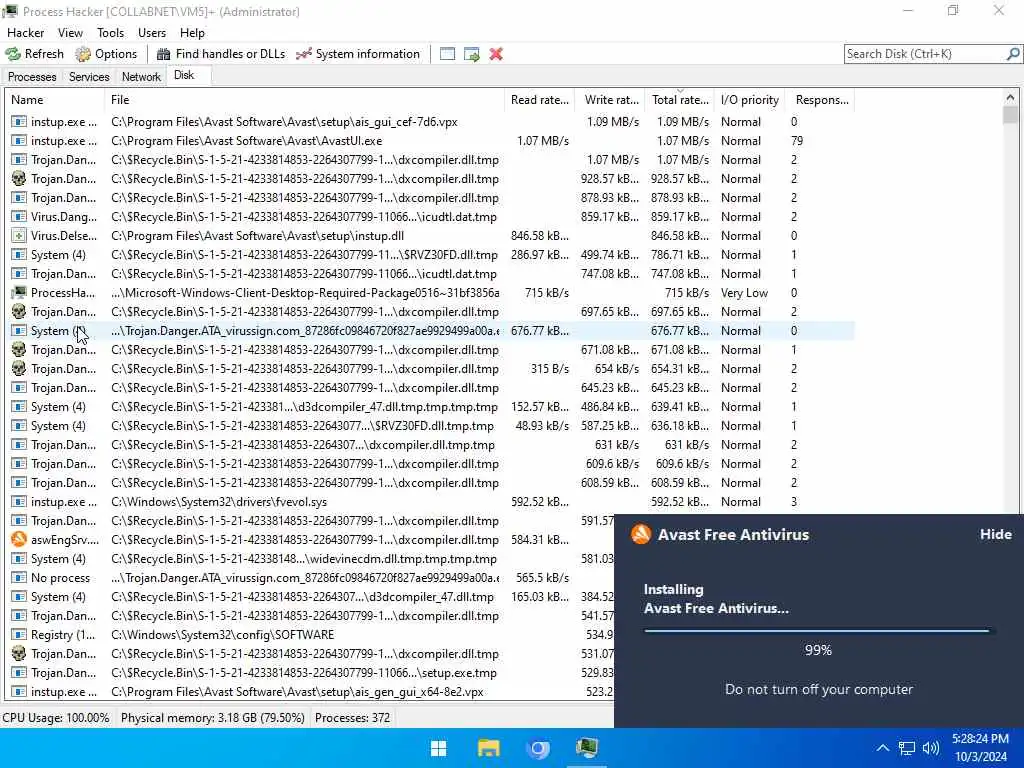This screenshot has height=768, width=1024.
Task: Sort by the File column header
Action: pos(304,100)
